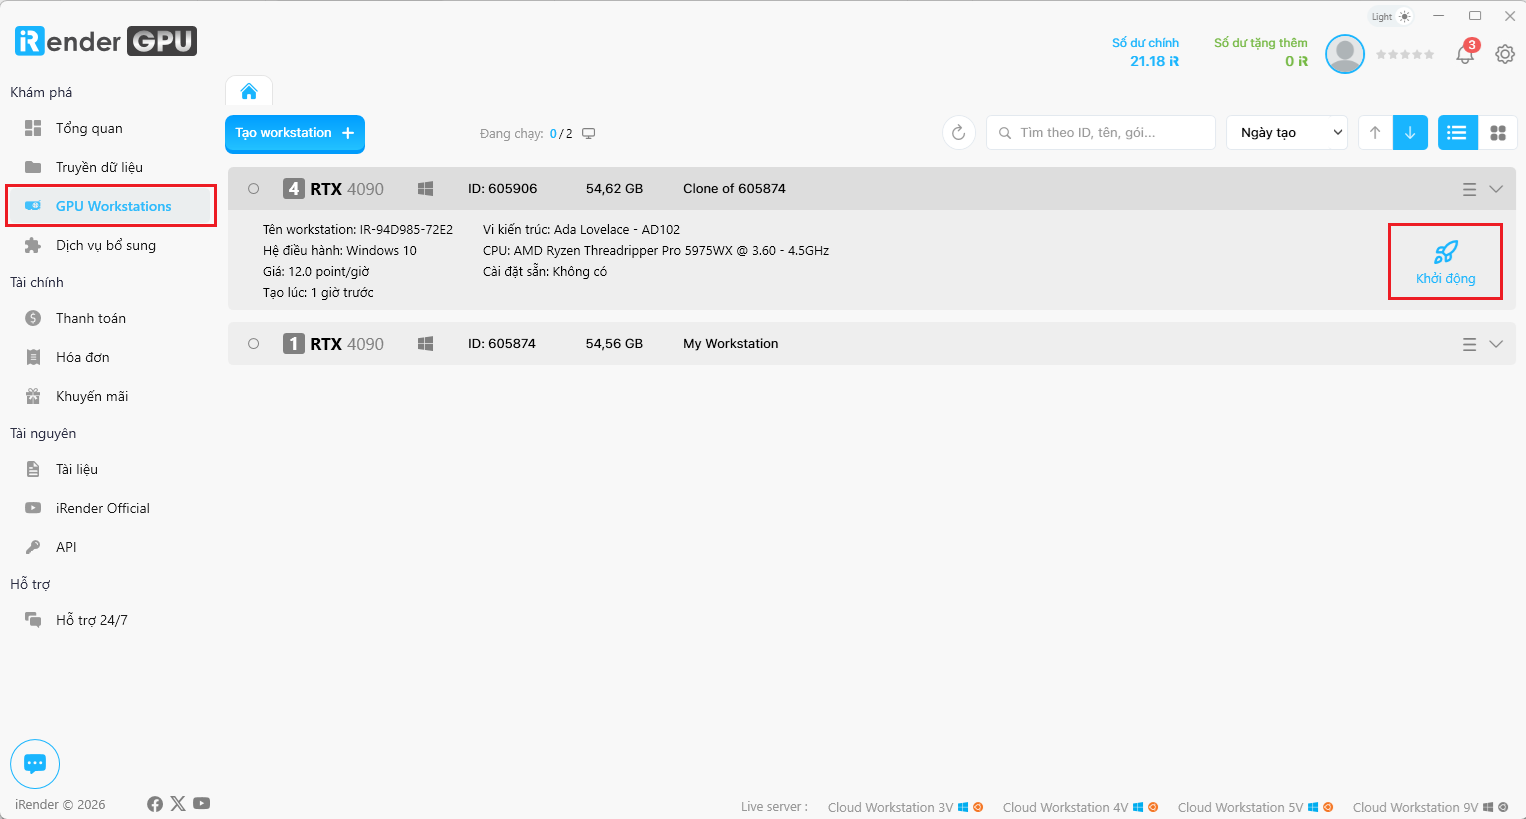Switch to grid view layout
This screenshot has width=1526, height=819.
pyautogui.click(x=1498, y=133)
